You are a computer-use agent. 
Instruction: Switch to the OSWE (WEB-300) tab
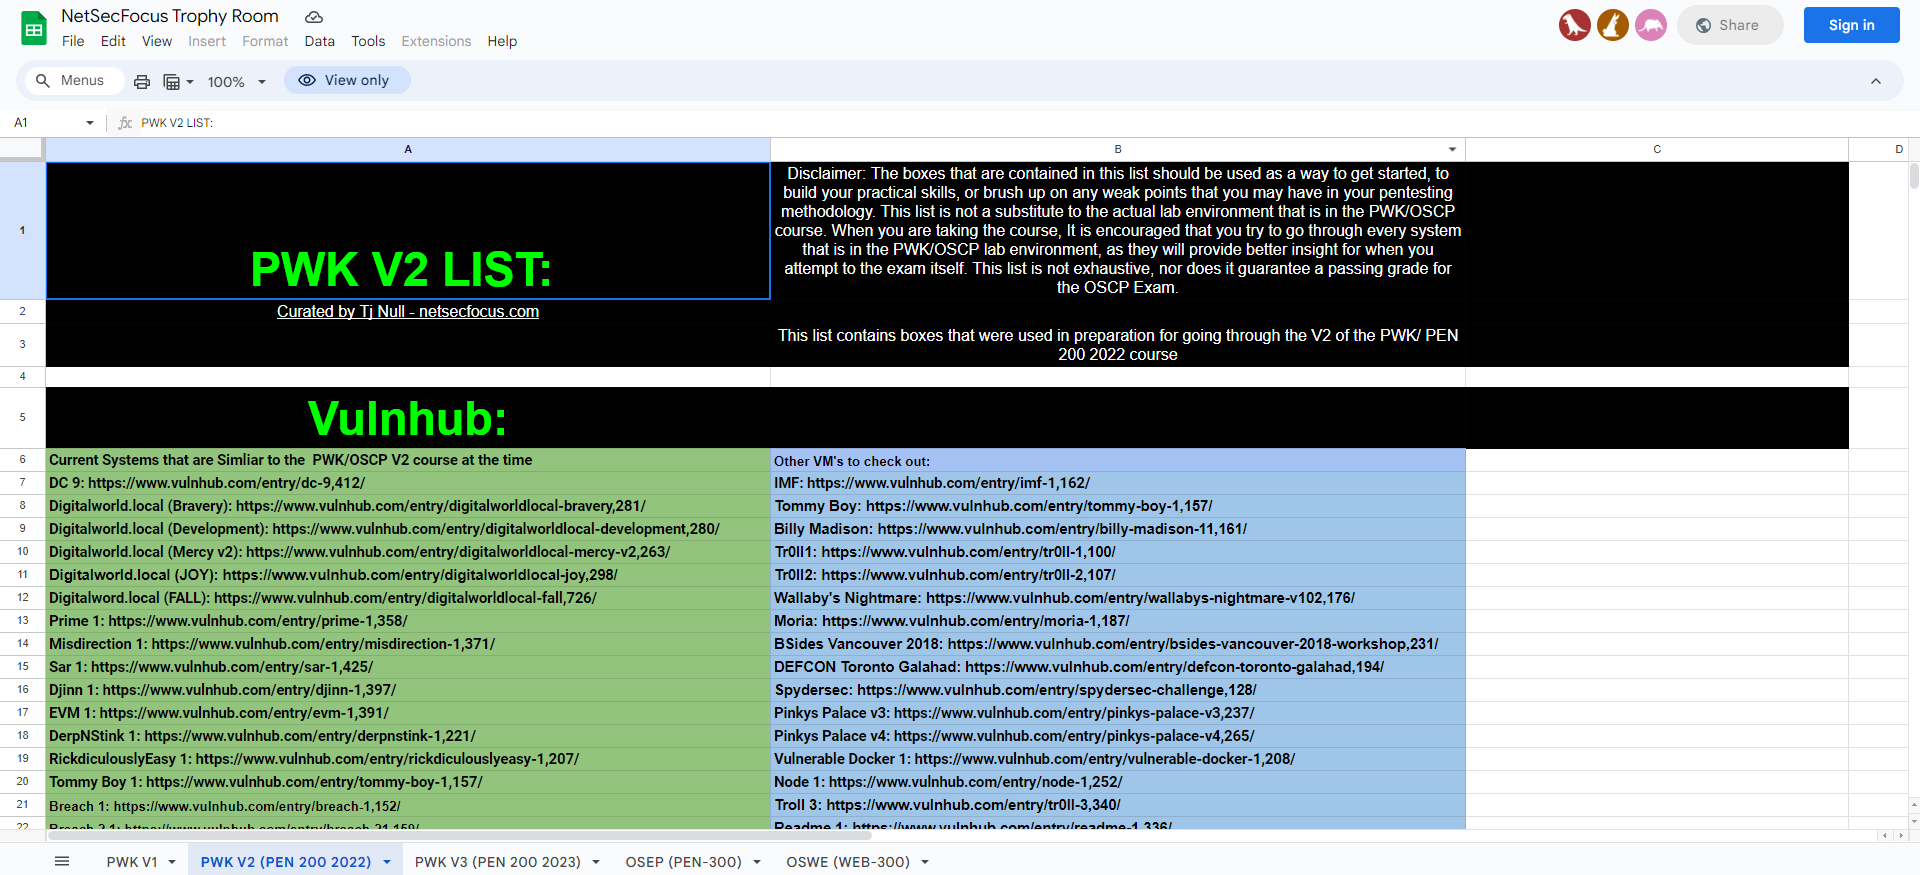(848, 862)
